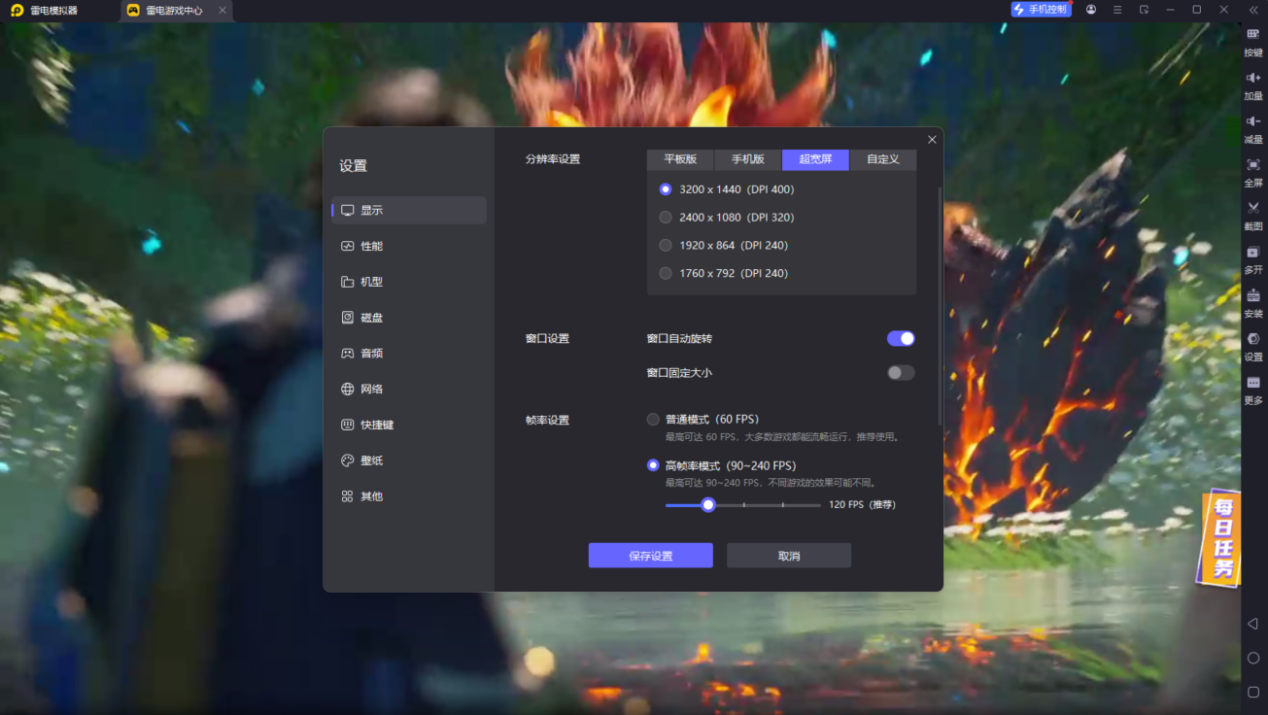Open the 每日任务 daily task banner
The height and width of the screenshot is (715, 1268).
click(x=1221, y=537)
